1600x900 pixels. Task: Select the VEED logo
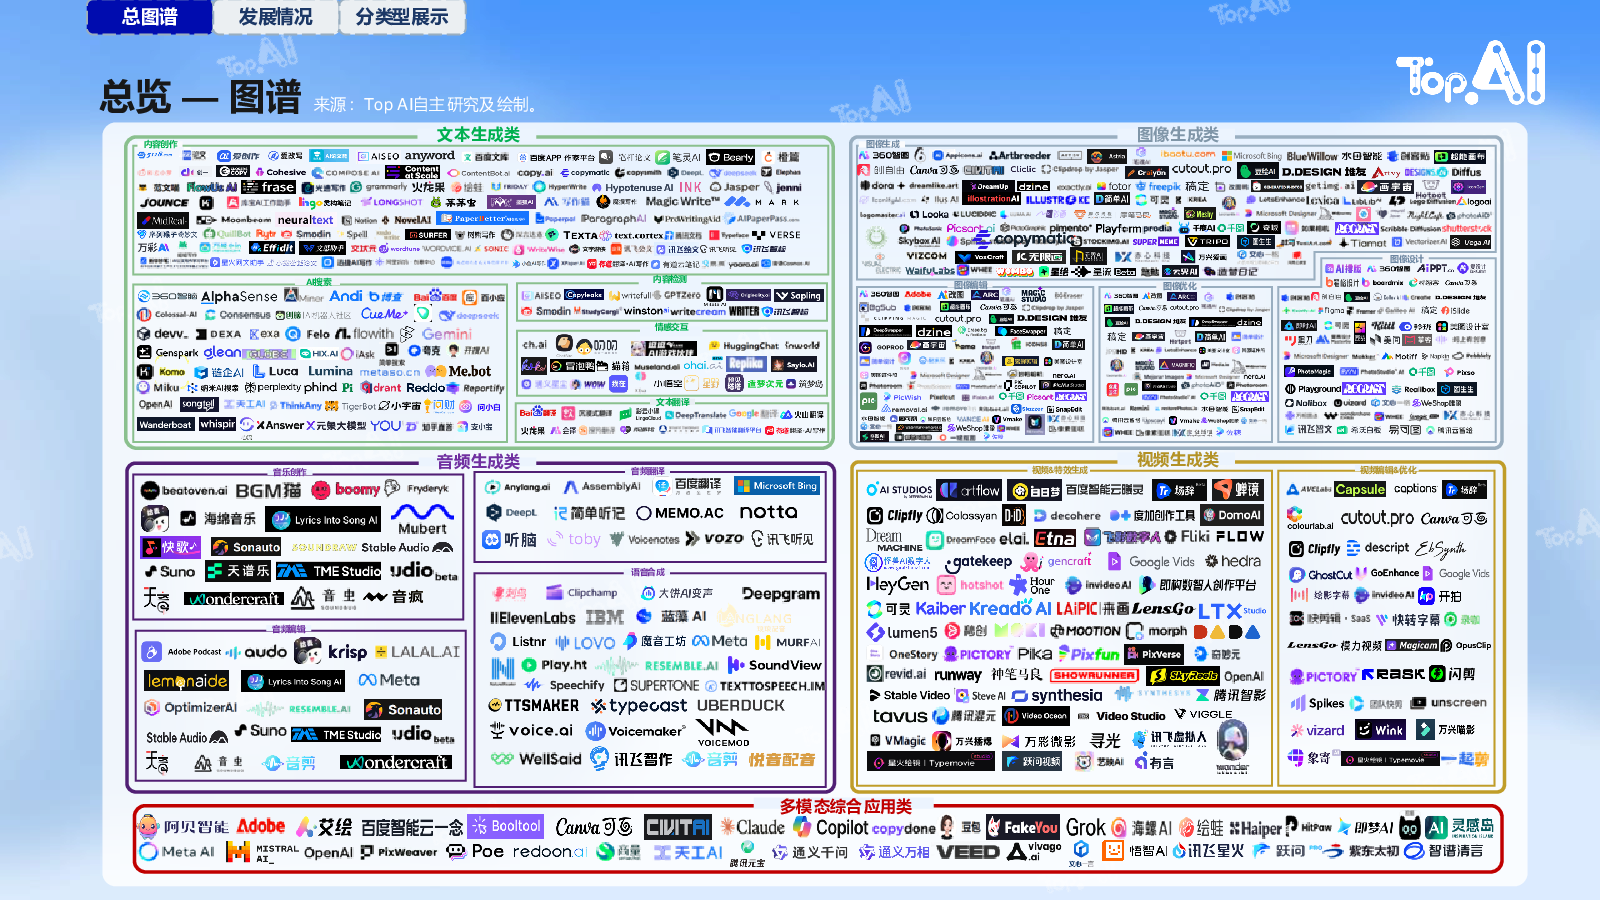coord(968,852)
